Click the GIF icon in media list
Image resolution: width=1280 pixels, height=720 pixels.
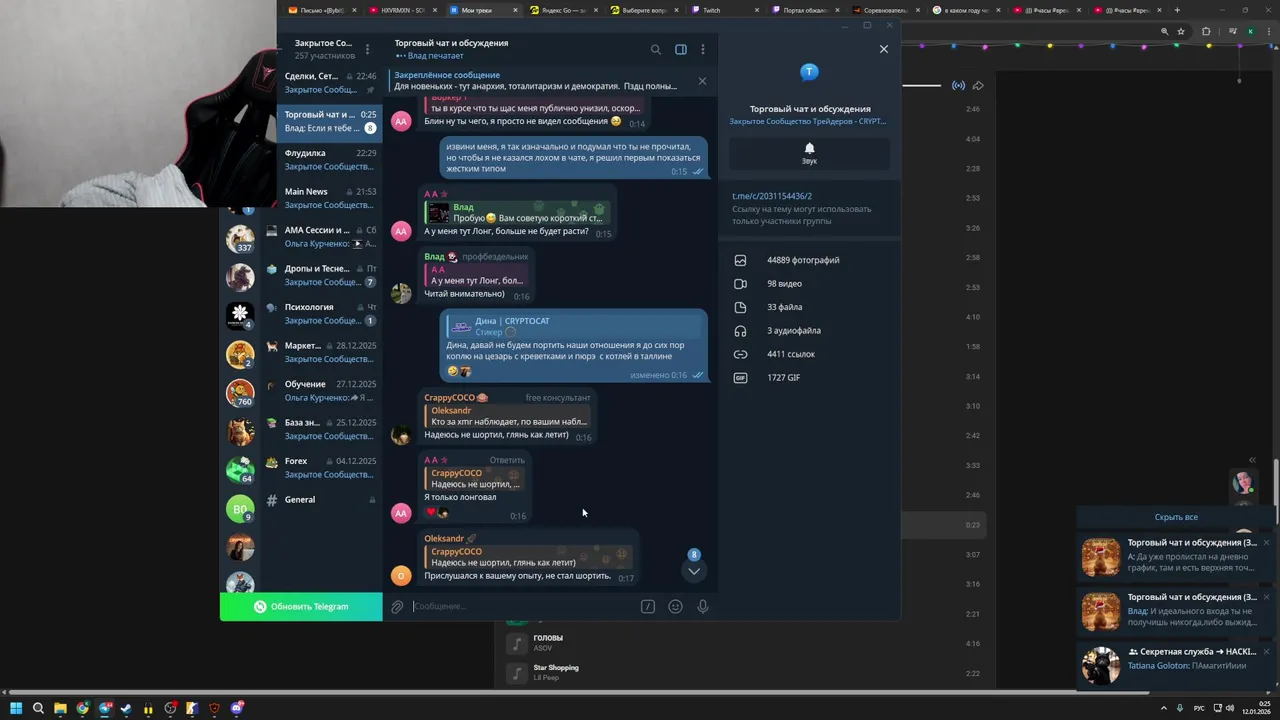(740, 378)
